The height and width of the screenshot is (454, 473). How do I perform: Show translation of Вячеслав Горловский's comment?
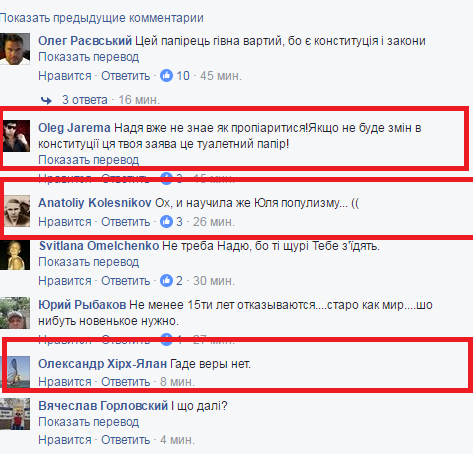[88, 422]
